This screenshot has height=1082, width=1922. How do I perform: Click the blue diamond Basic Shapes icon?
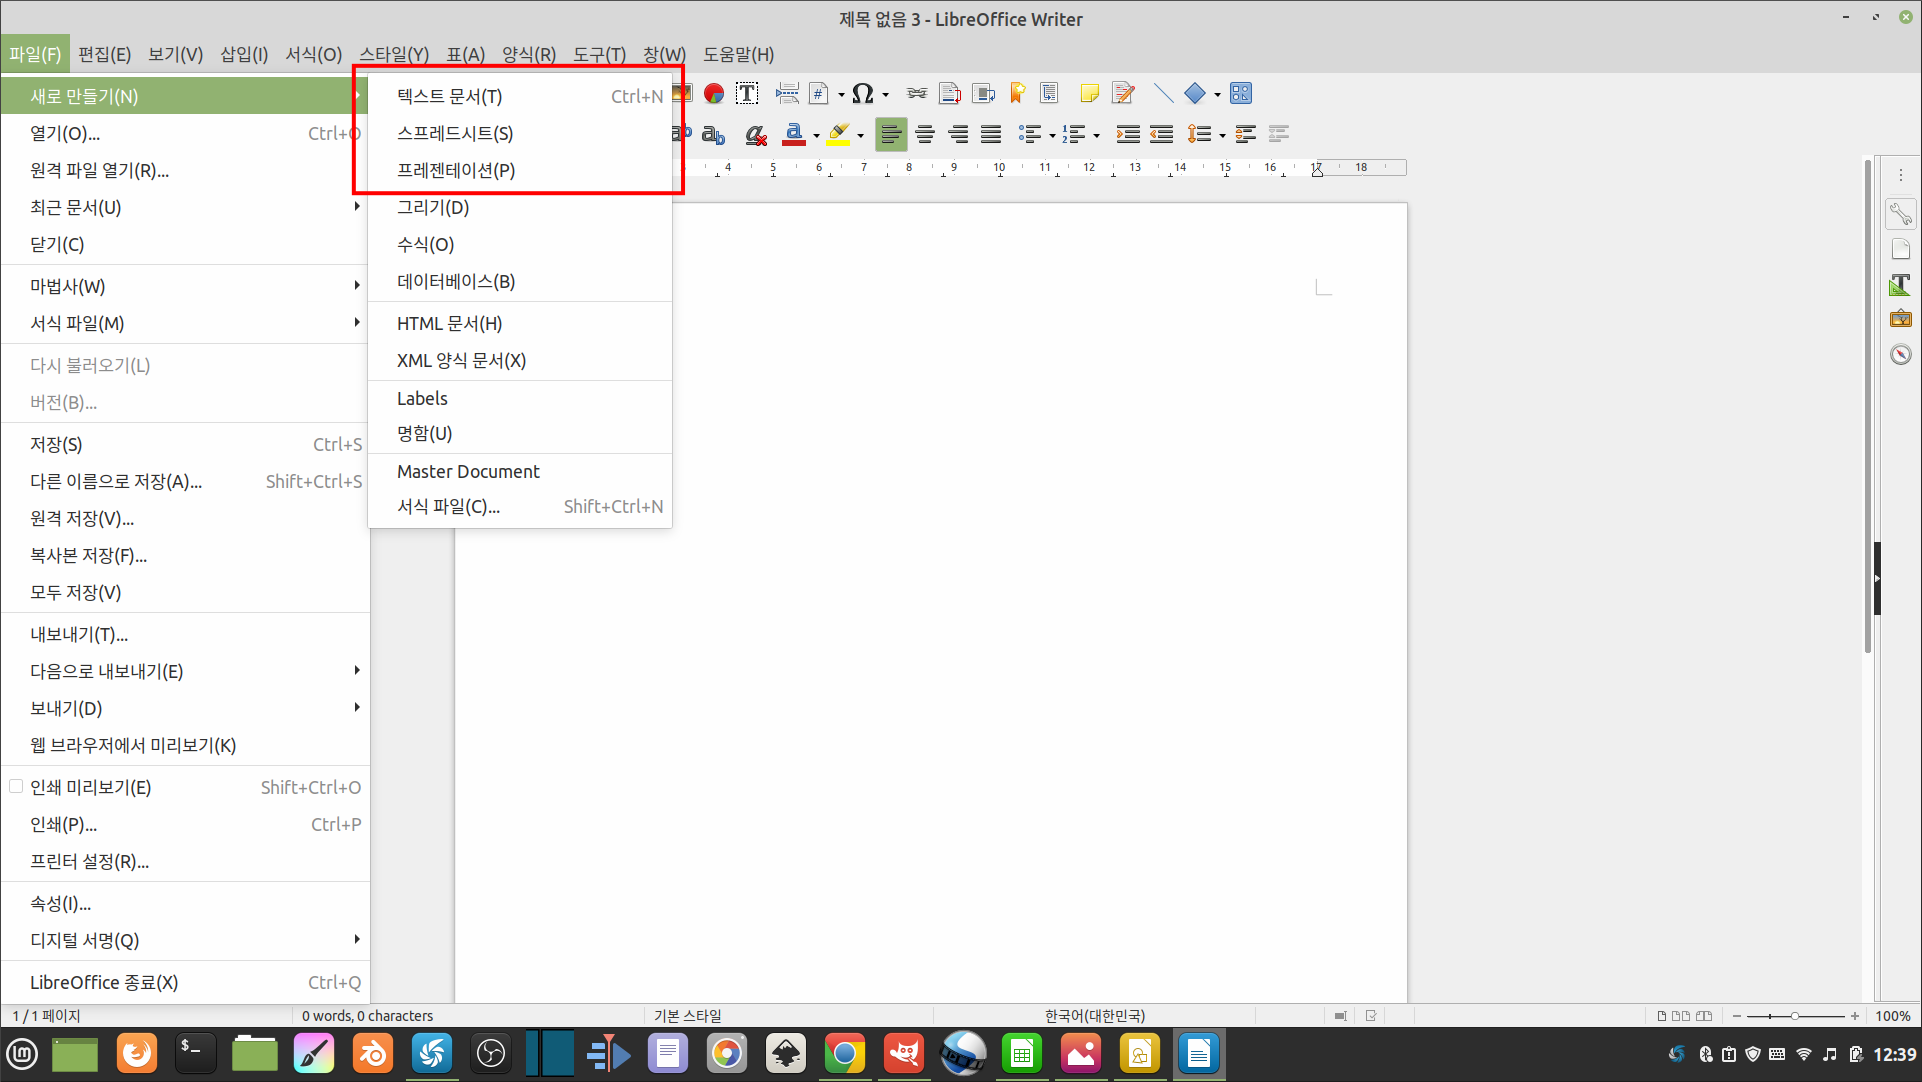click(1195, 94)
